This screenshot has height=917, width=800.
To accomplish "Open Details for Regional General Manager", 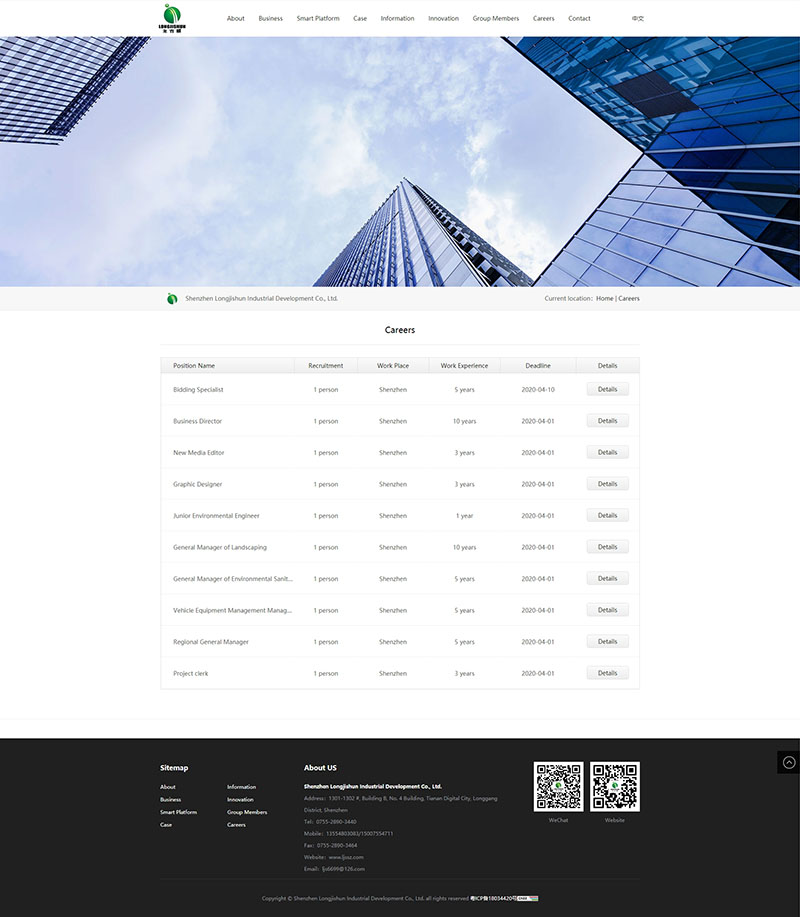I will pyautogui.click(x=607, y=642).
